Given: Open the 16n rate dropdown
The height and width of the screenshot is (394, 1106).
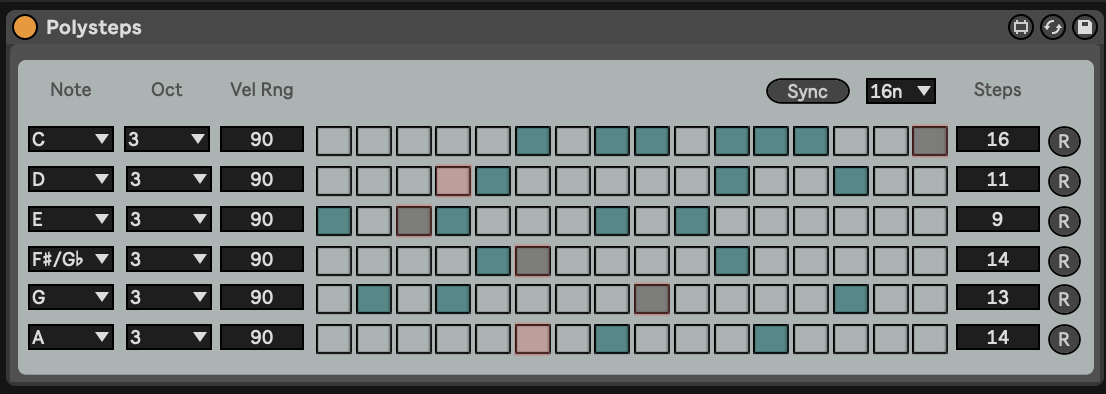Looking at the screenshot, I should (901, 91).
